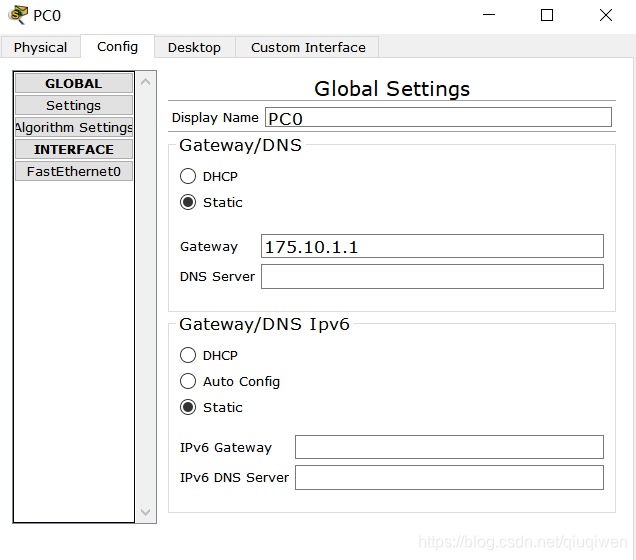
Task: Click the GLOBAL section header button
Action: coord(74,83)
